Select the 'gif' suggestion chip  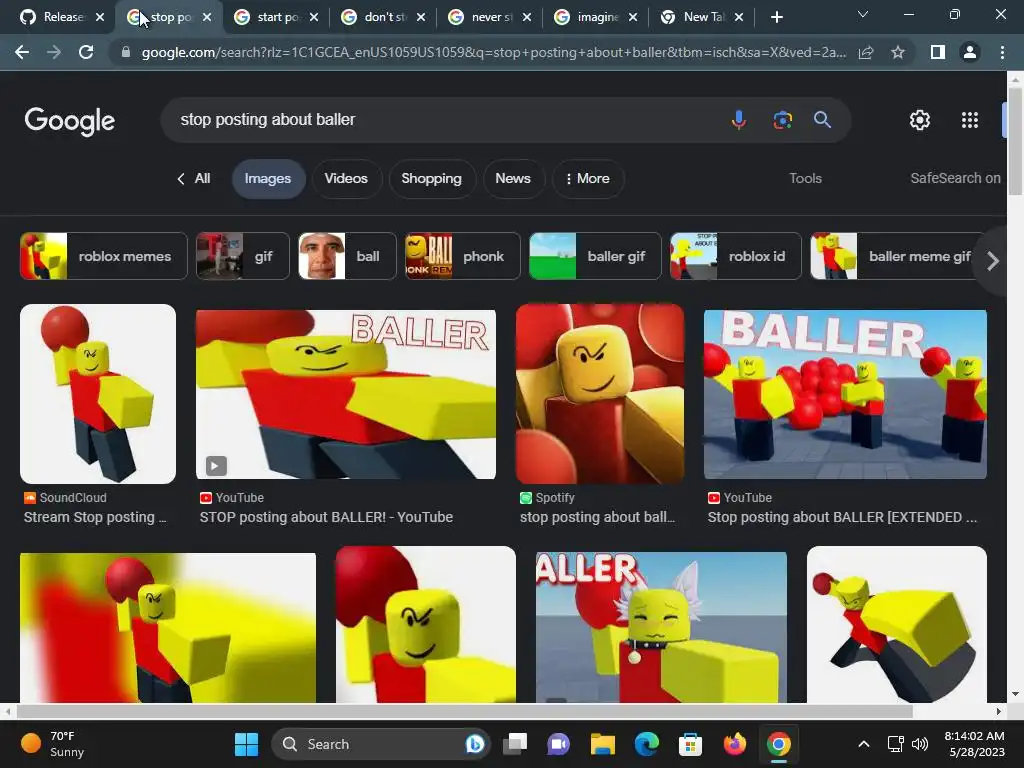coord(243,256)
